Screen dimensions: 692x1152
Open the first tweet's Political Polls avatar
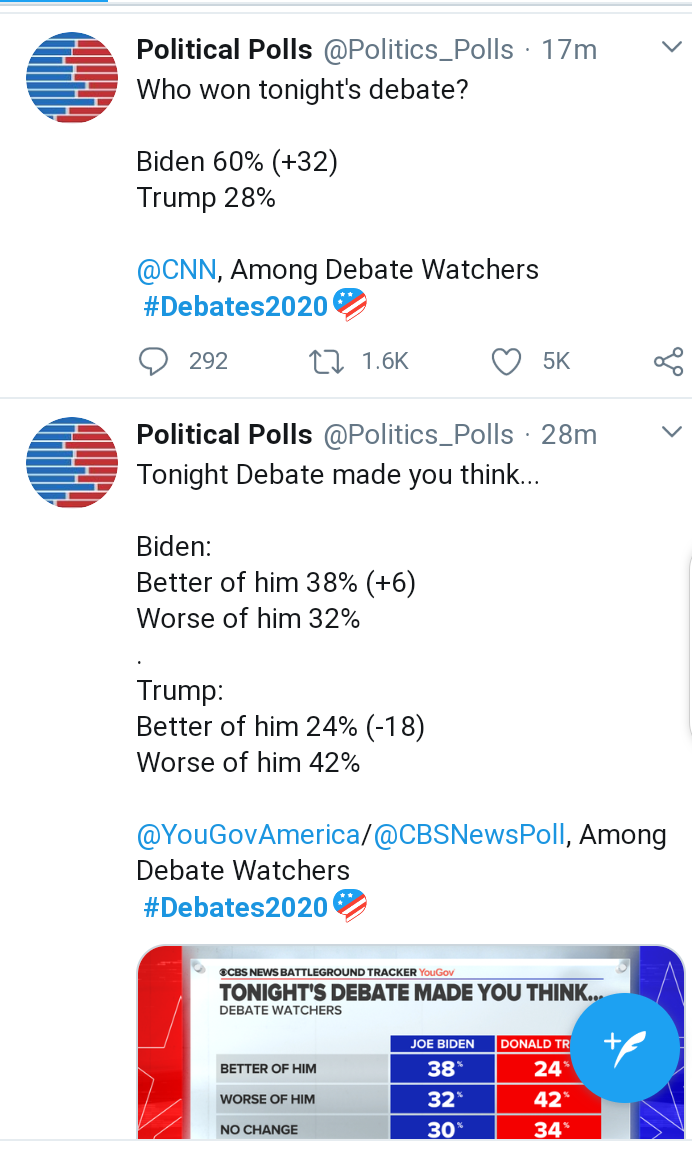pyautogui.click(x=72, y=77)
